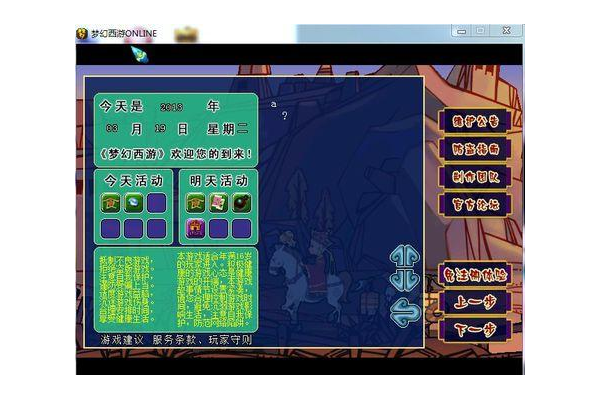Click the pink scroll icon under 明天活动
Screen dimensions: 600x400
click(x=218, y=203)
